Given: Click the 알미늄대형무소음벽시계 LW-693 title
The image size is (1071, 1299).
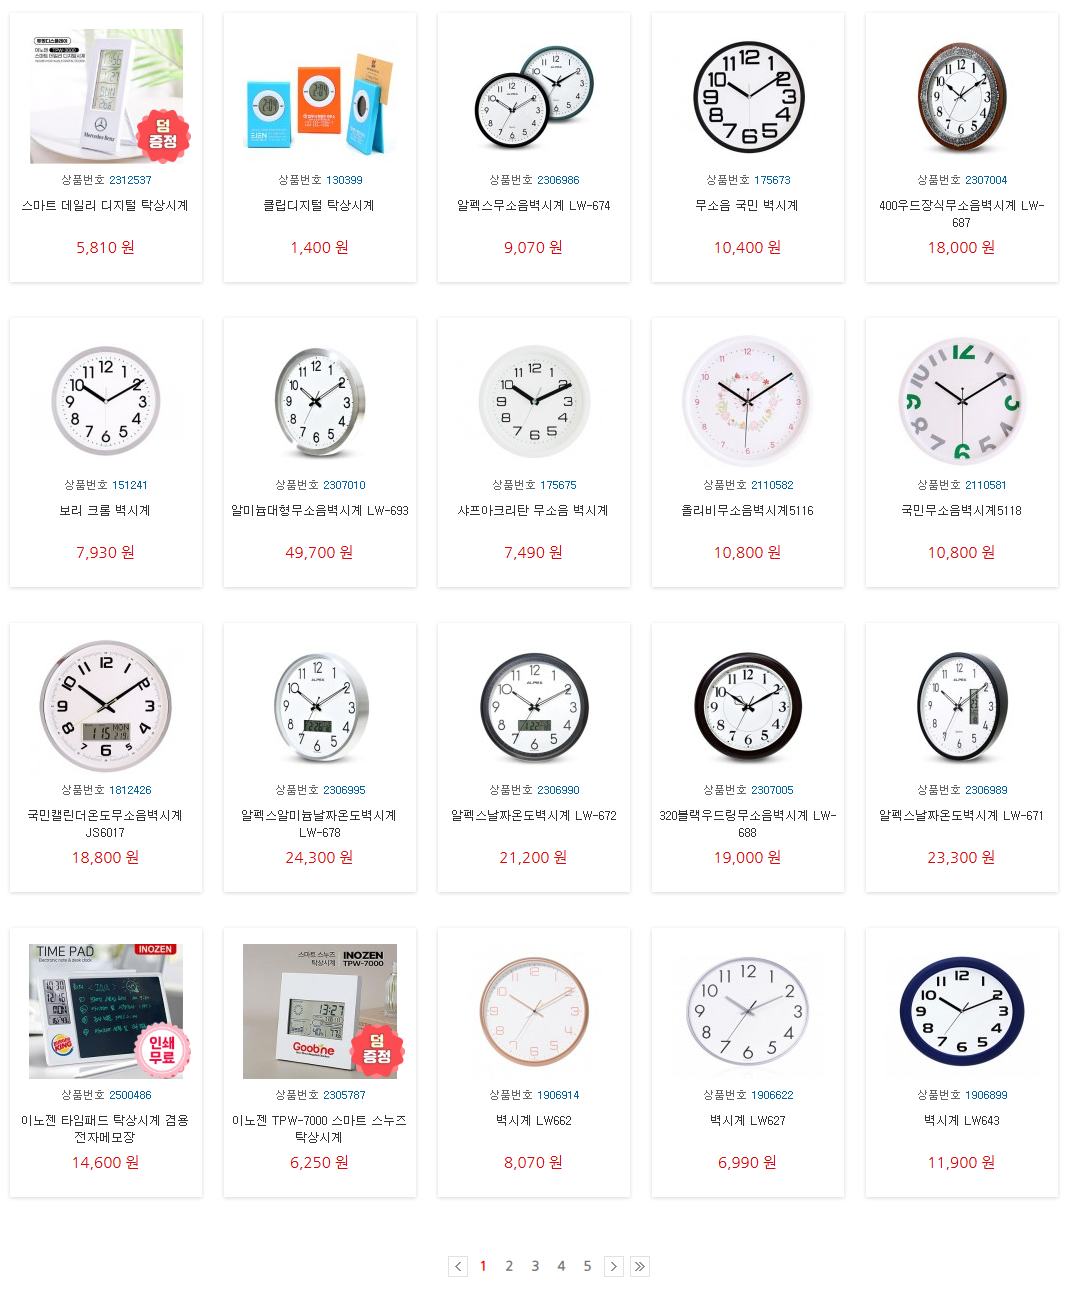Looking at the screenshot, I should (x=320, y=510).
